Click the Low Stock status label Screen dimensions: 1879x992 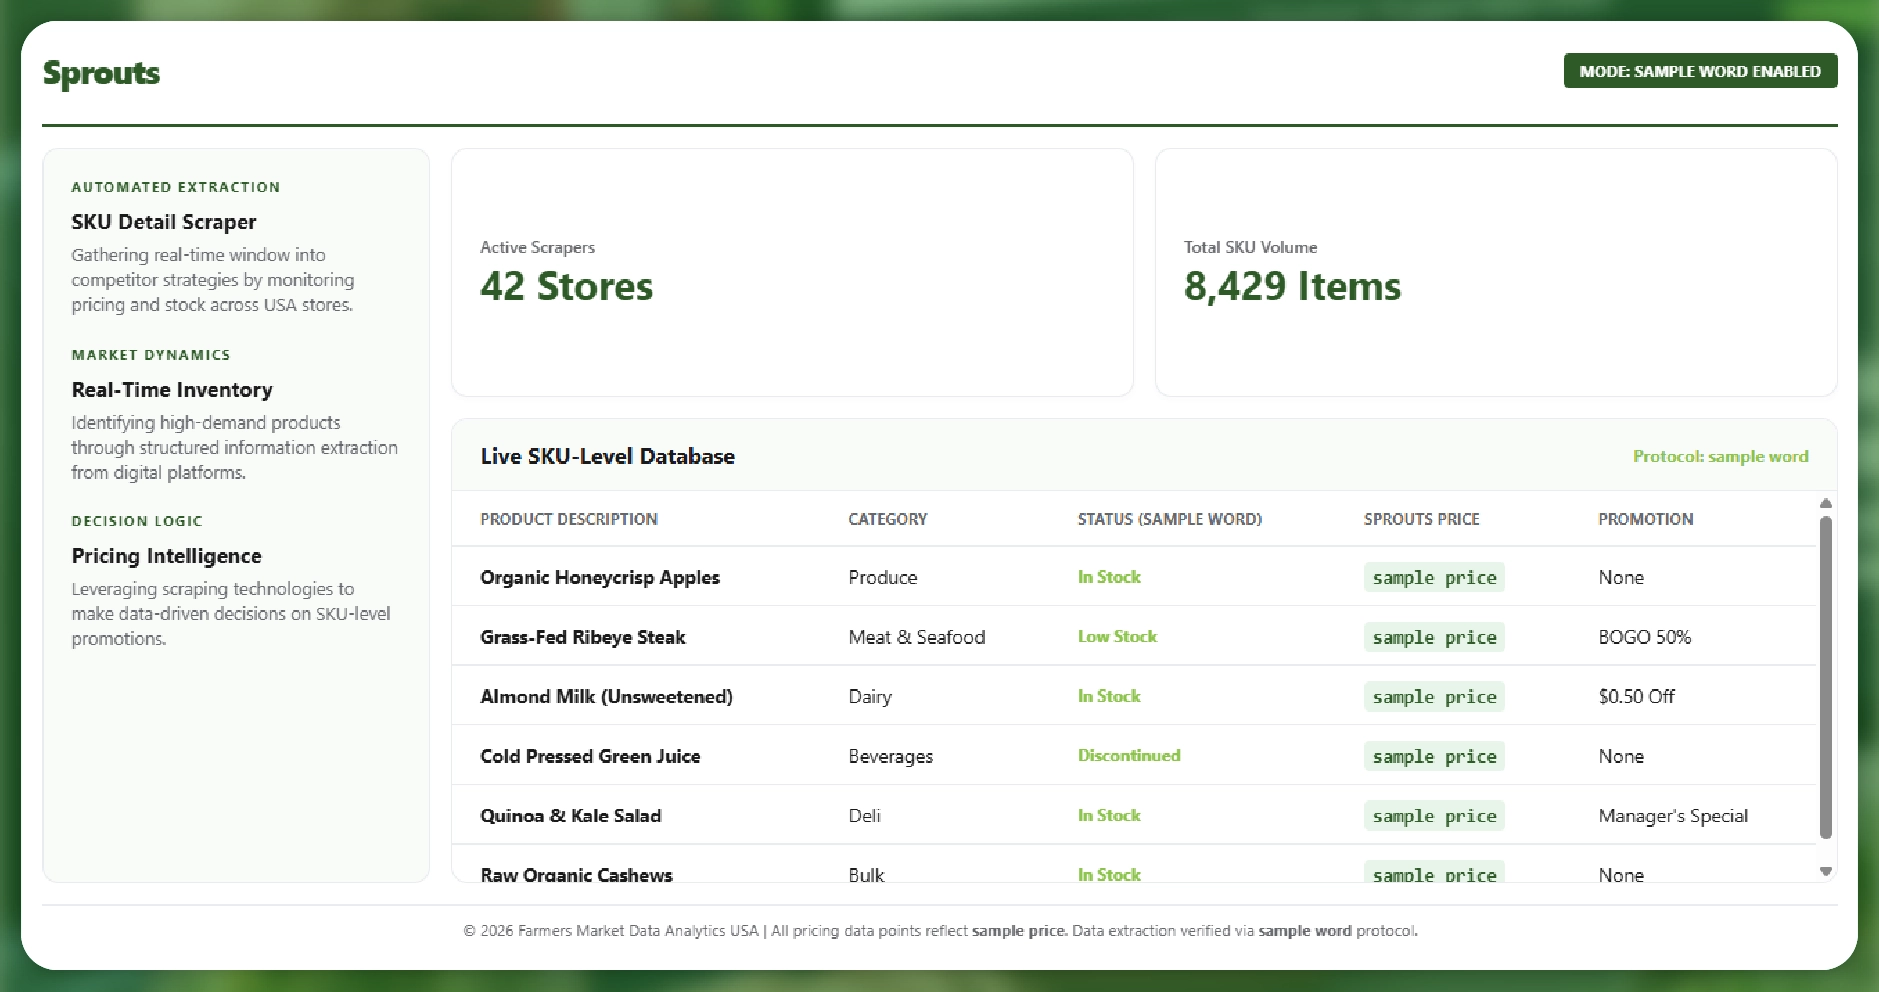pos(1116,636)
